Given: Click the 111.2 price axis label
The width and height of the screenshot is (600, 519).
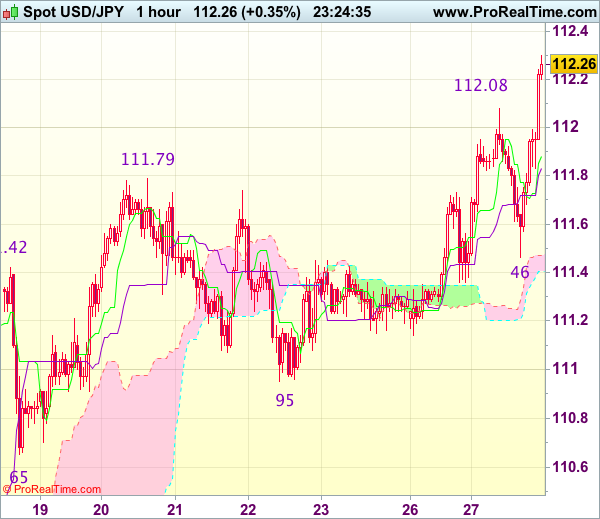Looking at the screenshot, I should (x=571, y=320).
